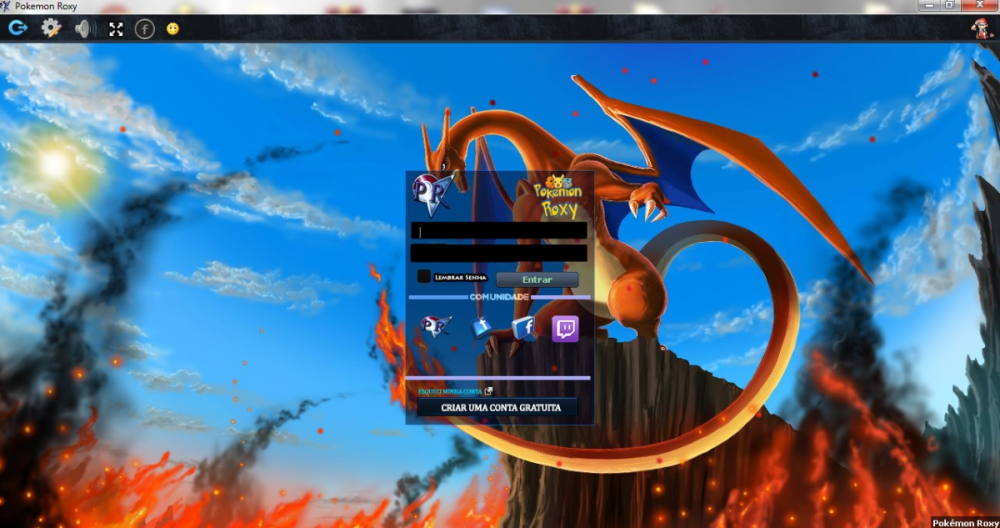Open the blue Tumblr community icon
This screenshot has width=1000, height=528.
coord(482,327)
